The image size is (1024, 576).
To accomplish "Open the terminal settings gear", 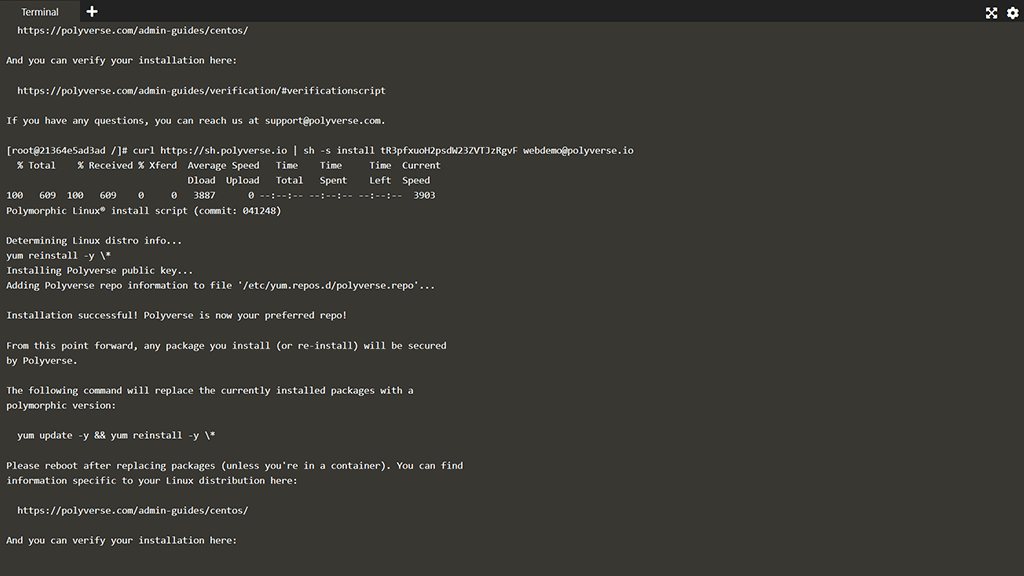I will 1011,13.
